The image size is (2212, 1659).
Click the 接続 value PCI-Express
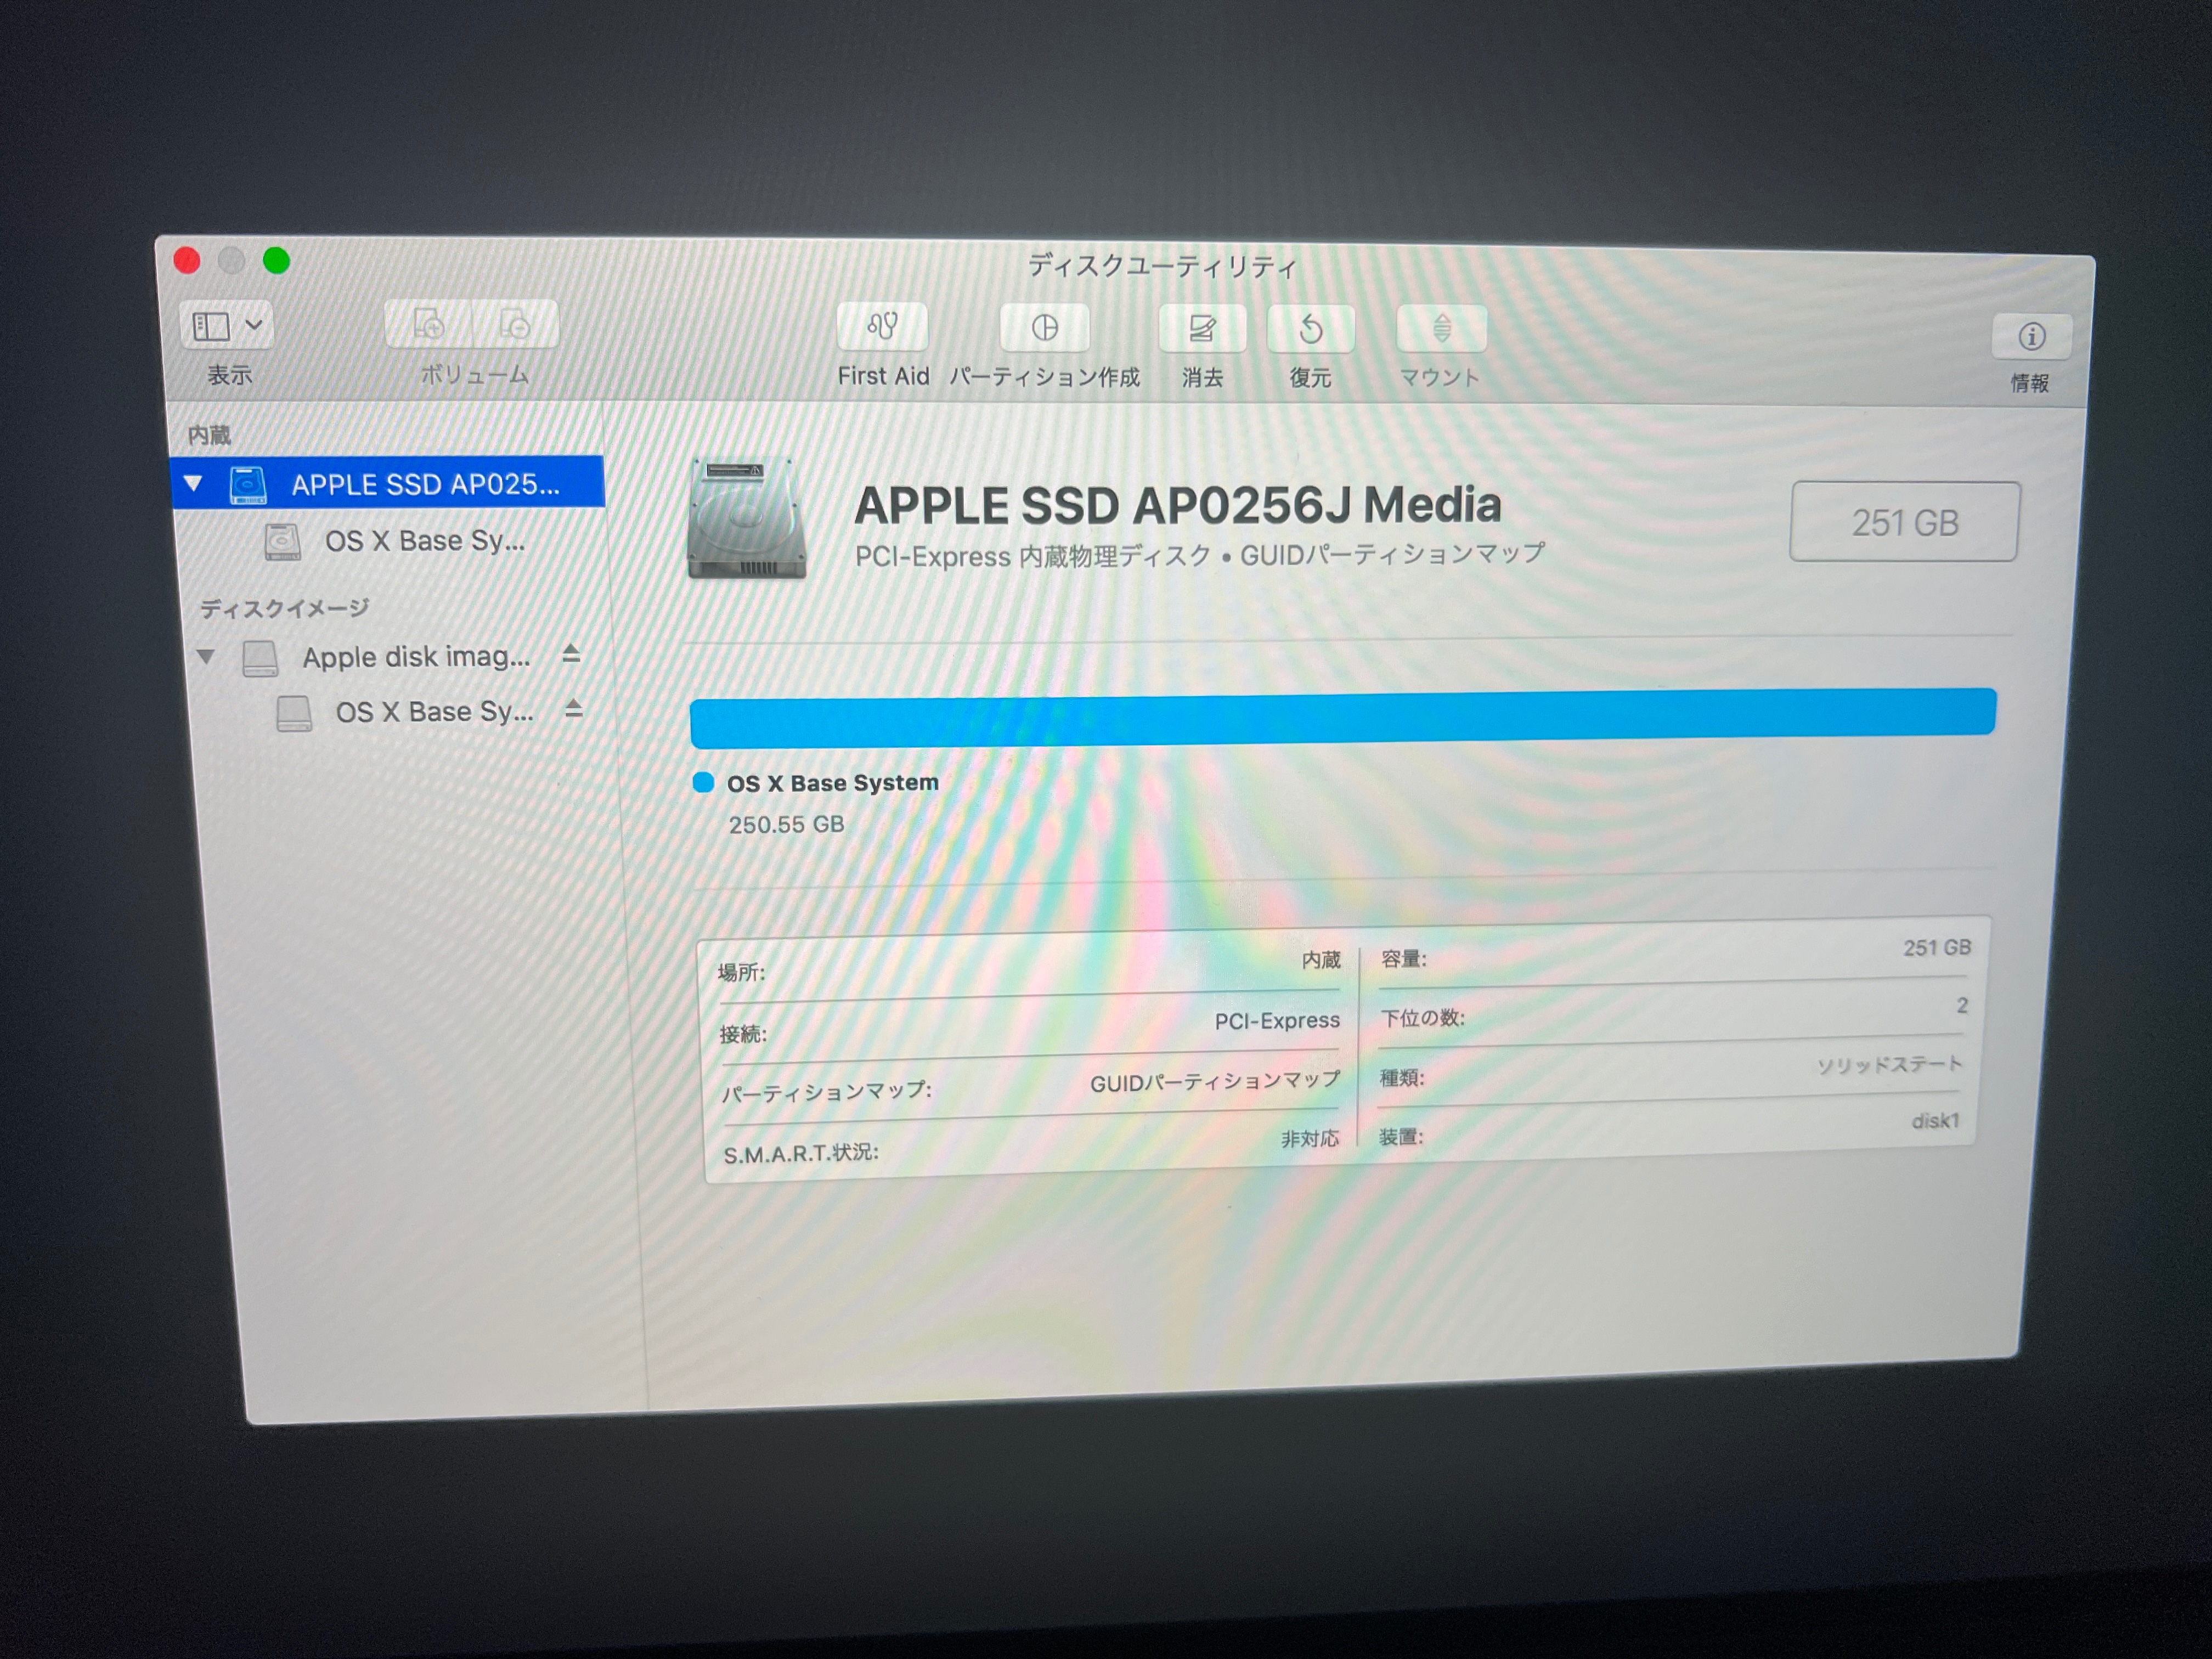point(1277,1021)
